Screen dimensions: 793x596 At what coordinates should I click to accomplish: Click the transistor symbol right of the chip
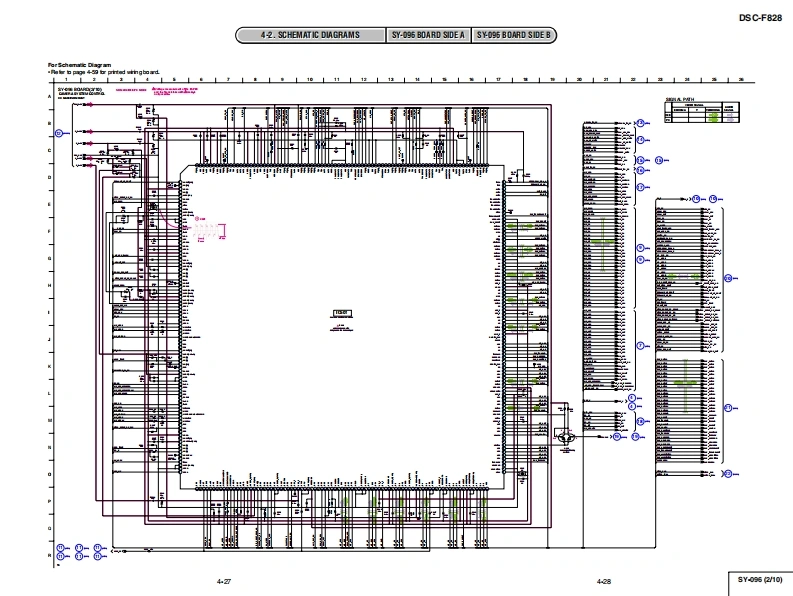[x=566, y=437]
